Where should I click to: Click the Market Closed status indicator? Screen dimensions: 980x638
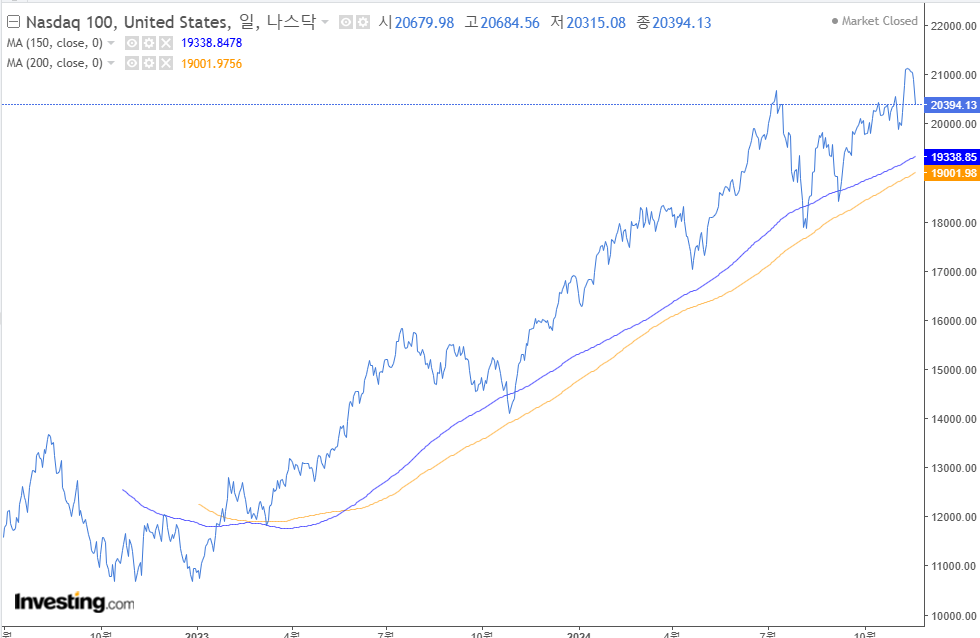tap(874, 21)
